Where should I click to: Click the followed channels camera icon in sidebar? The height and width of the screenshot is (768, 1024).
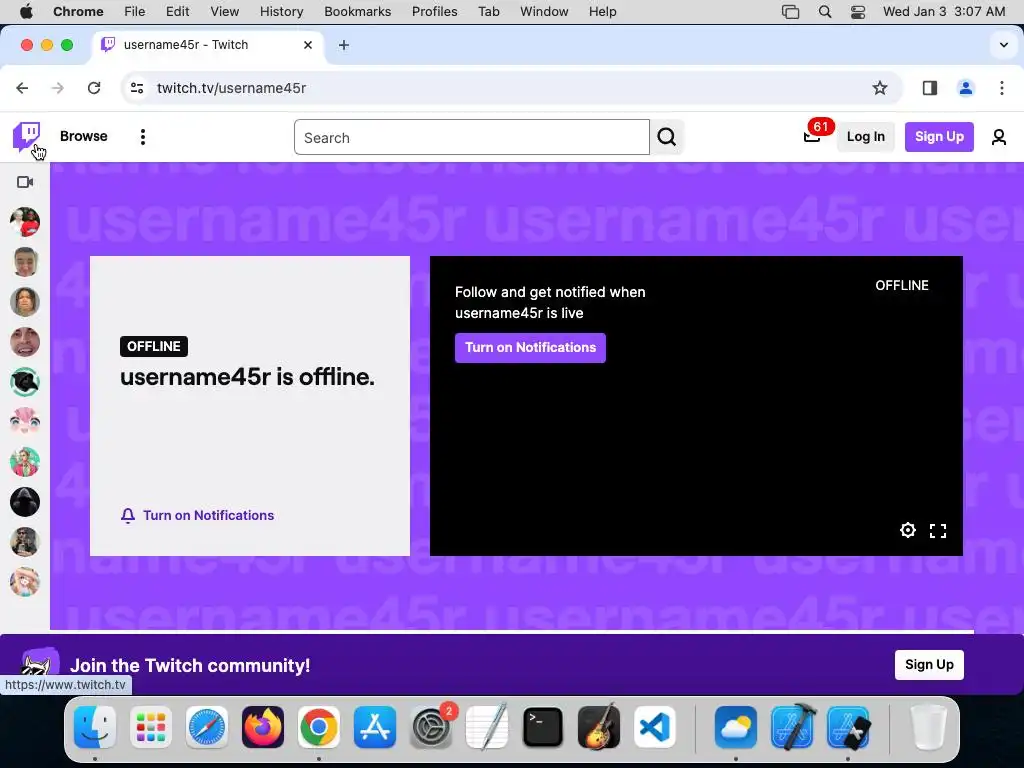(x=25, y=182)
